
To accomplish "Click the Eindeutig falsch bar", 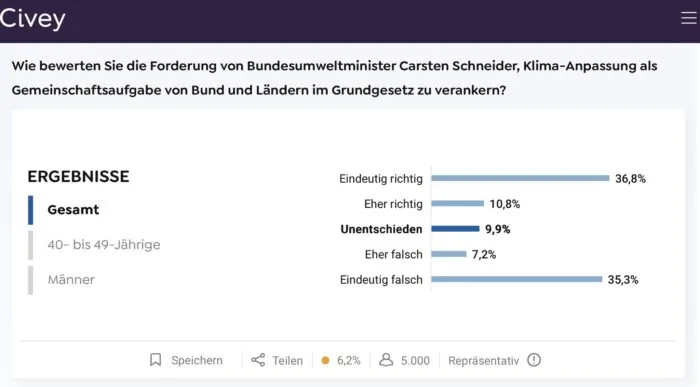I will click(x=517, y=279).
